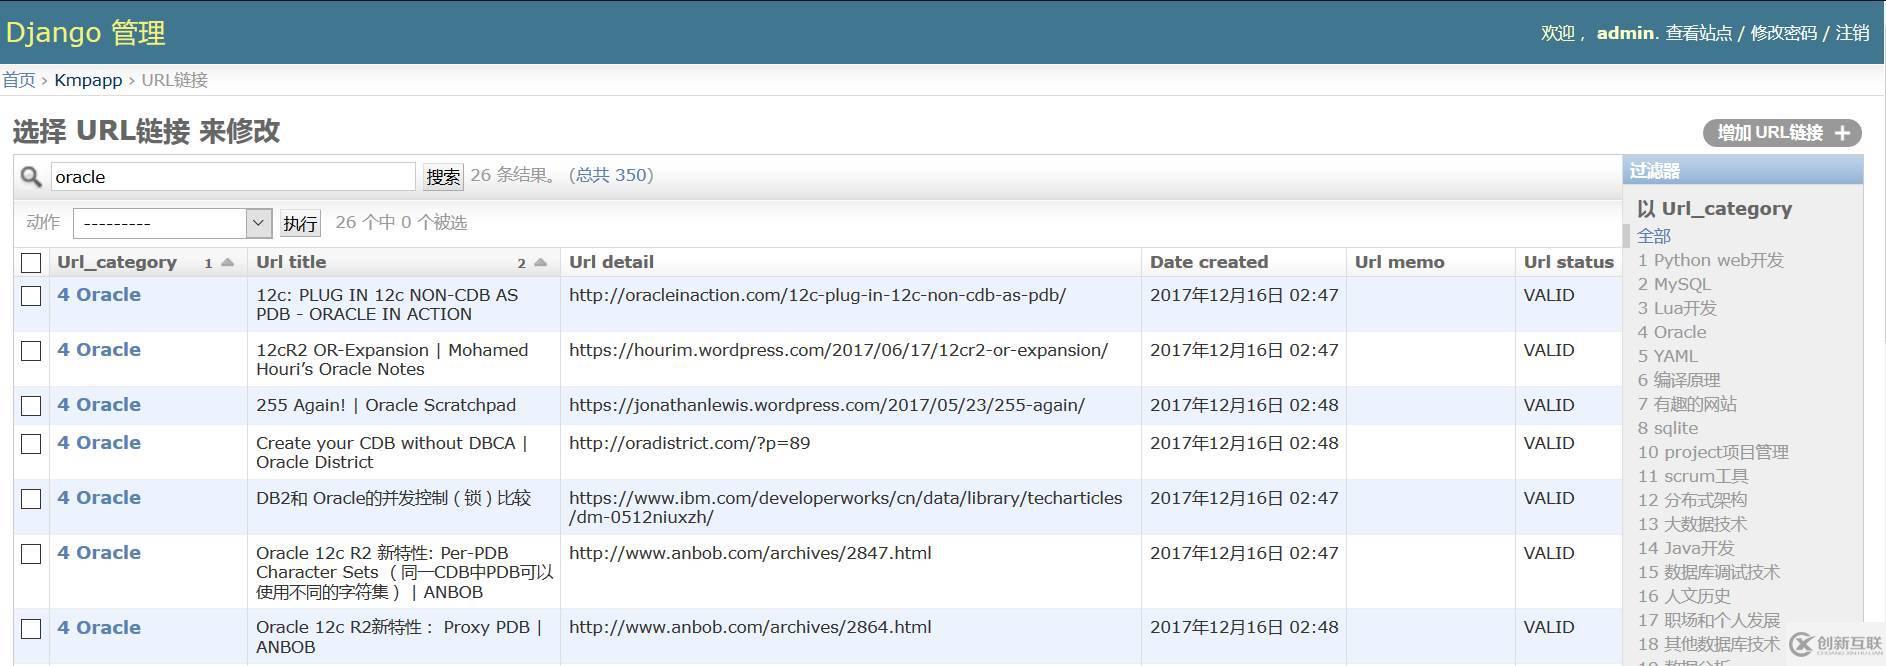Check the row 12cR2 OR-Expansion
Screen dimensions: 1886x666
(31, 351)
